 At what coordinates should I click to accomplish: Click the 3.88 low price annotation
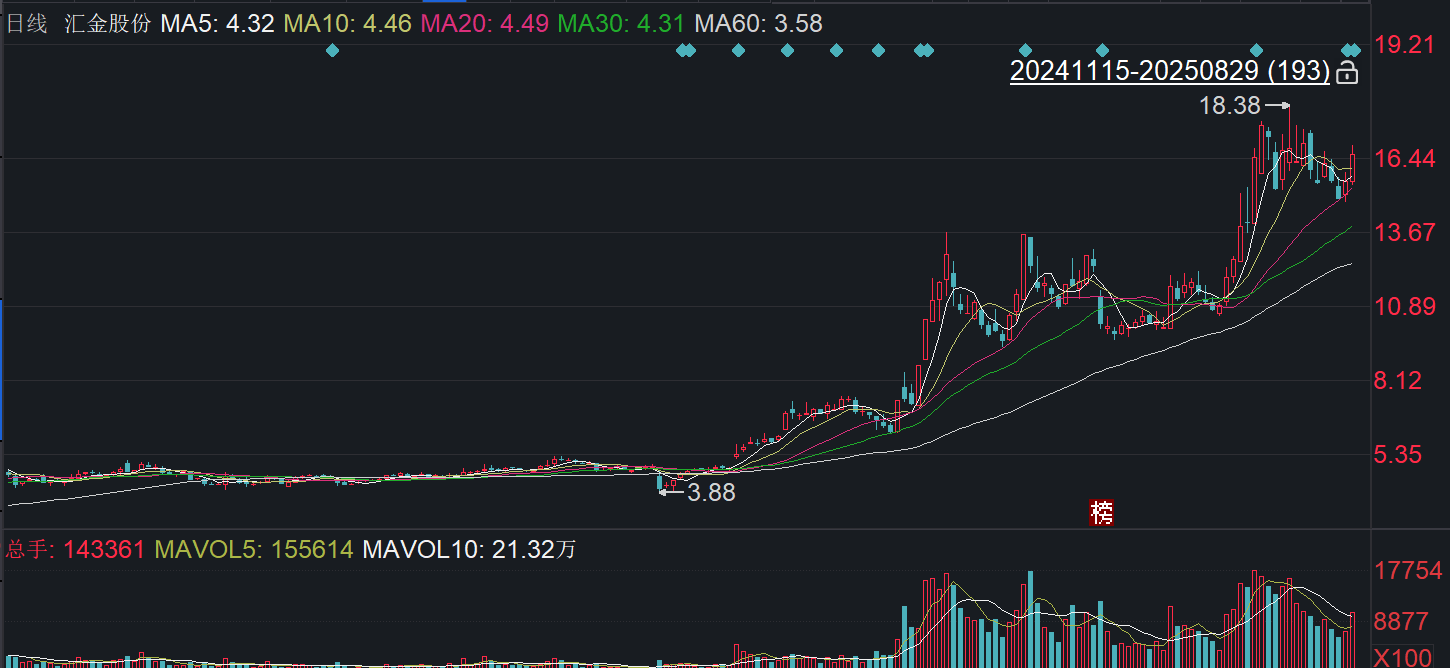tap(711, 492)
